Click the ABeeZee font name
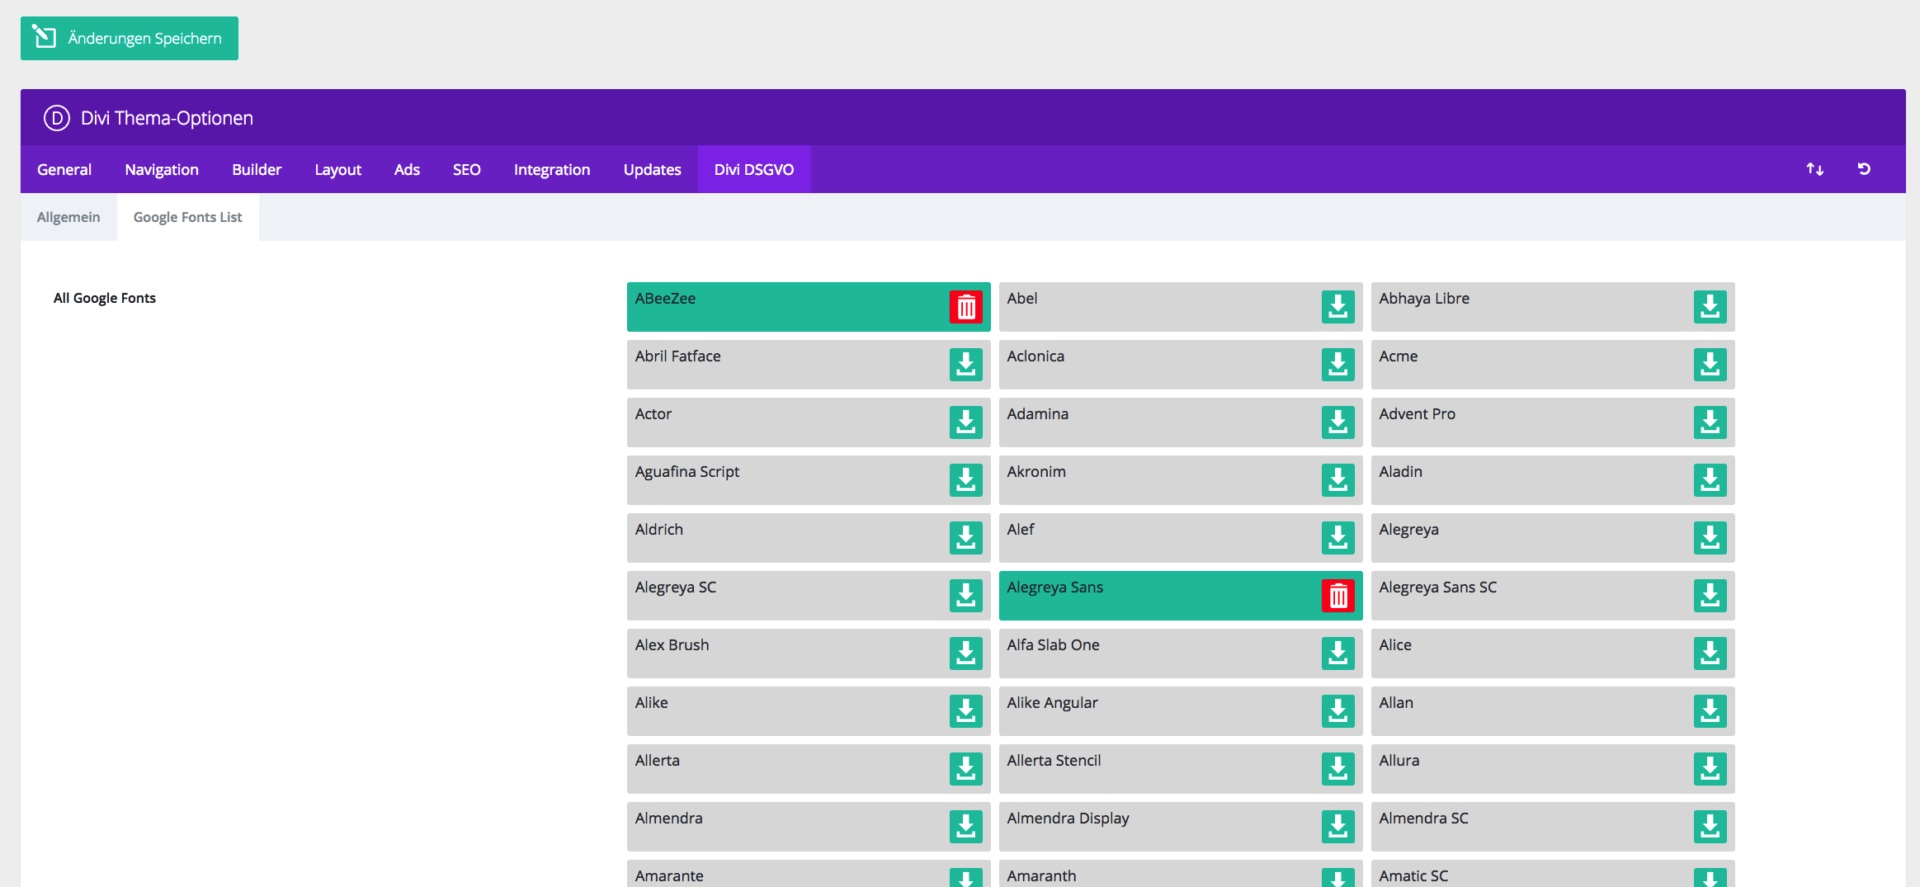 [665, 298]
